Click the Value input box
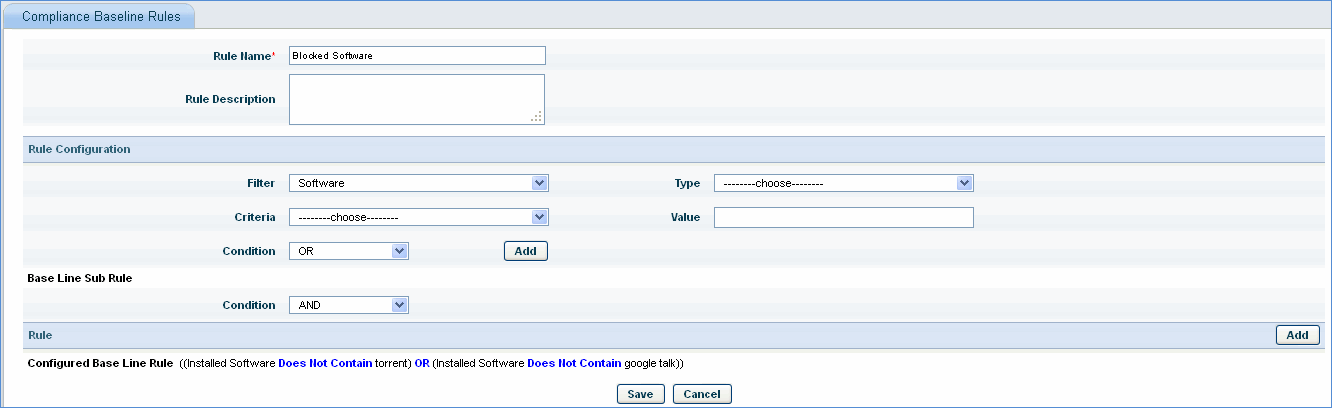Screen dimensions: 1332x408 pyautogui.click(x=843, y=217)
